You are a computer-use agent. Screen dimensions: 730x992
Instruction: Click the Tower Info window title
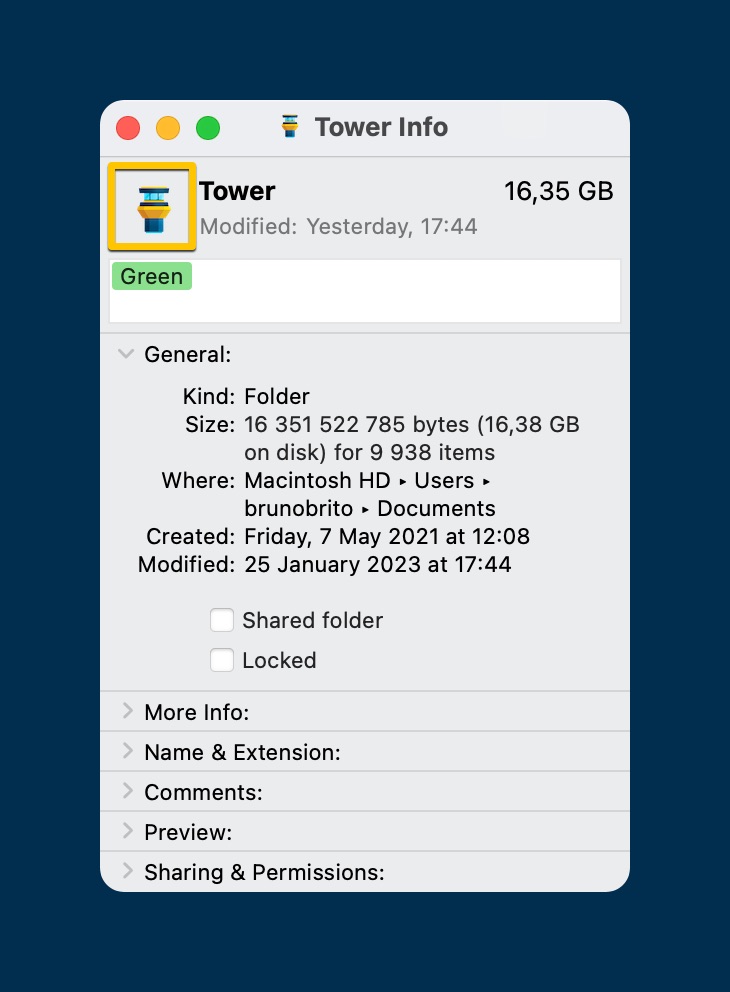pyautogui.click(x=381, y=127)
